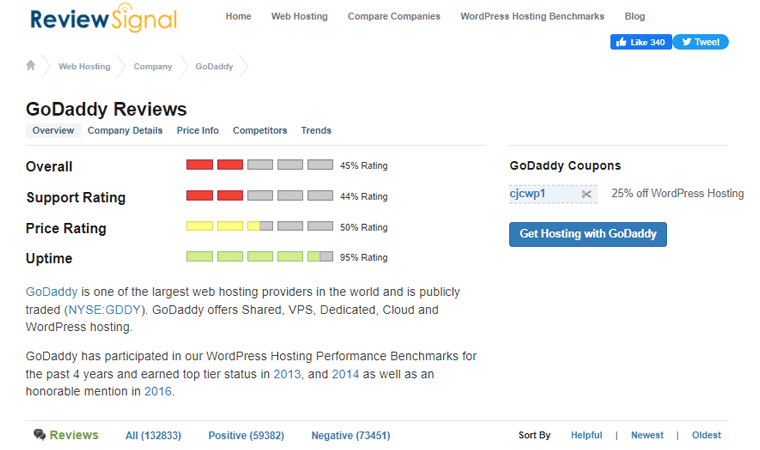Viewport: 760px width, 450px height.
Task: Click the 95% Rating text
Action: click(x=364, y=257)
